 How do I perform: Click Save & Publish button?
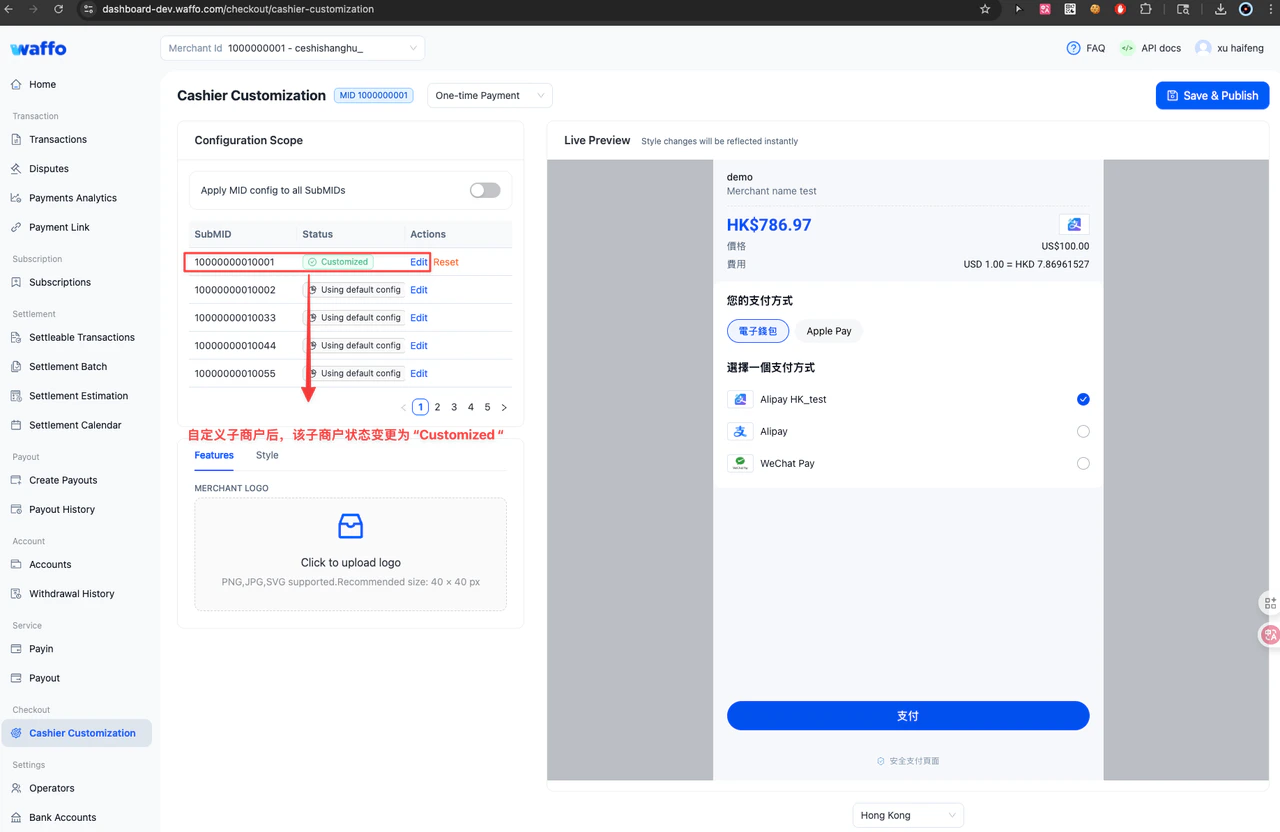pyautogui.click(x=1213, y=96)
